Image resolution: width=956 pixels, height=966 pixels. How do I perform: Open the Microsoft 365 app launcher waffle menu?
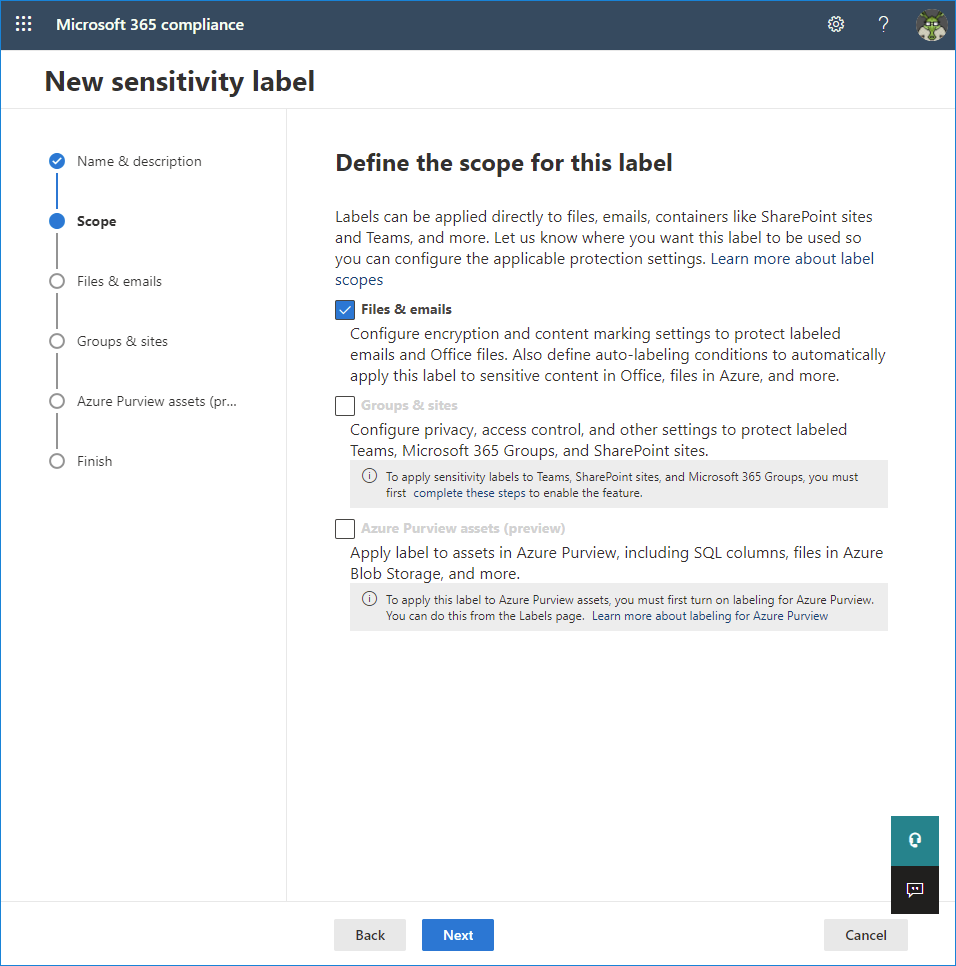(23, 24)
